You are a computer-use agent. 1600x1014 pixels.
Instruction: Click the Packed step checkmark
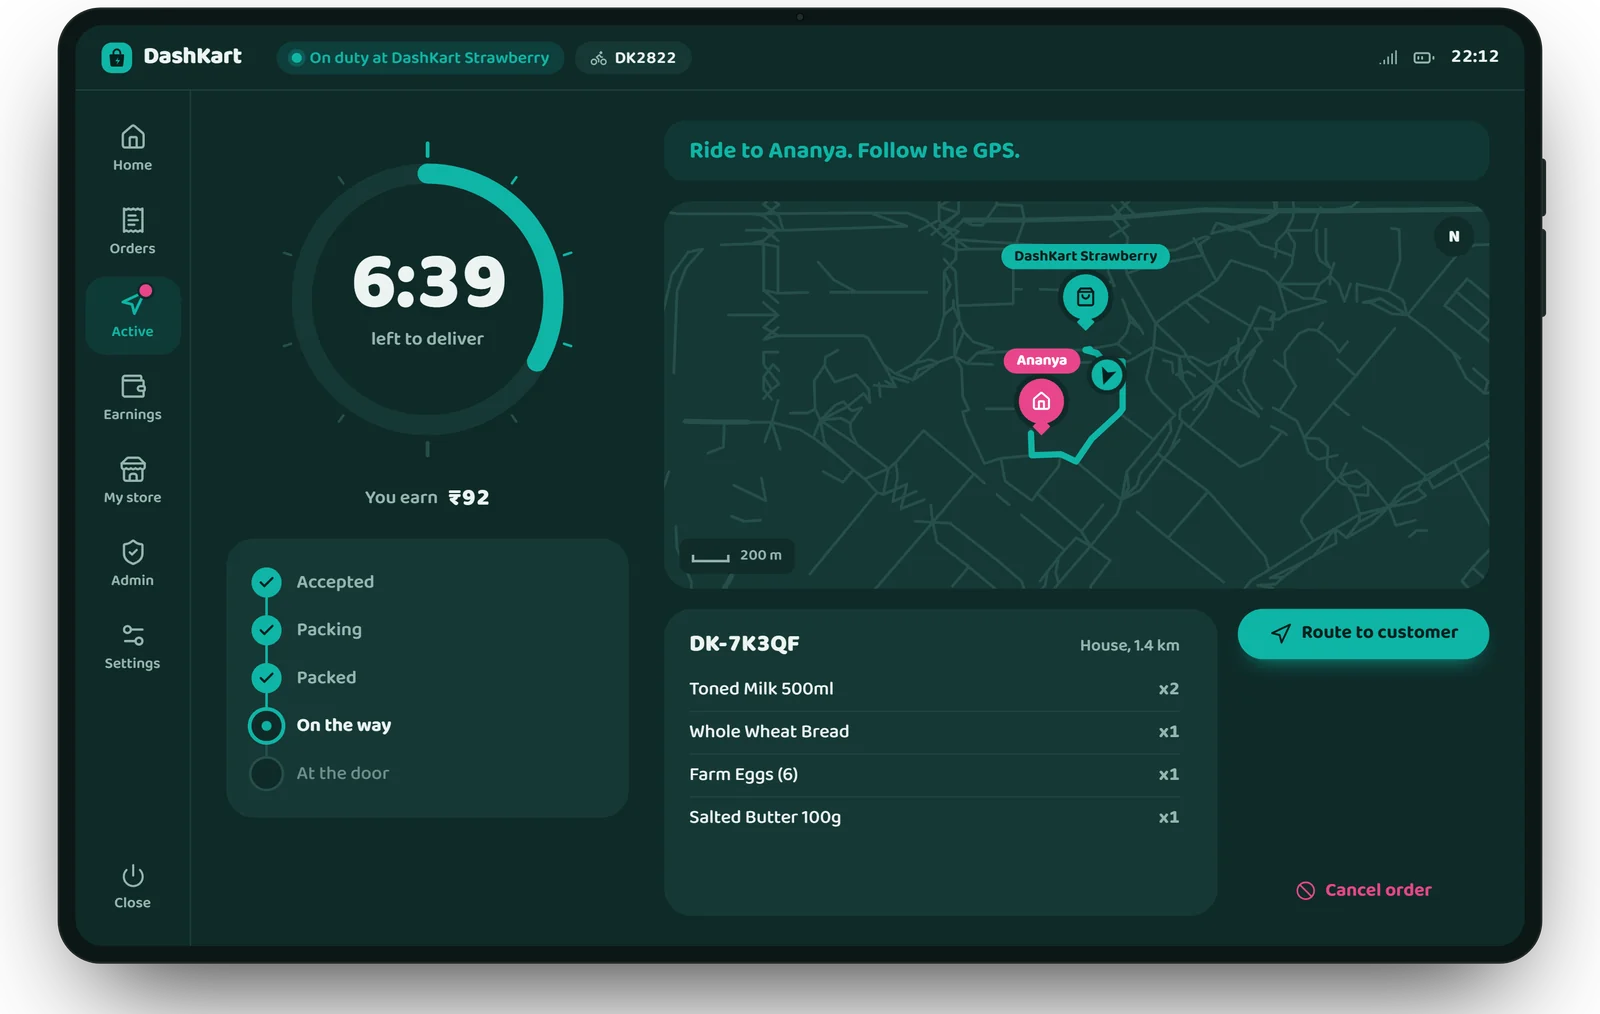266,678
